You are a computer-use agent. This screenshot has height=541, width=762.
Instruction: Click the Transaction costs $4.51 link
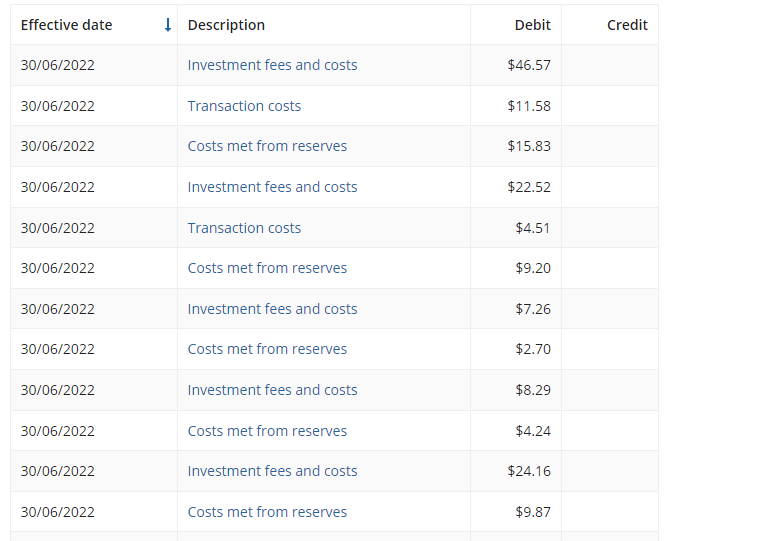244,228
